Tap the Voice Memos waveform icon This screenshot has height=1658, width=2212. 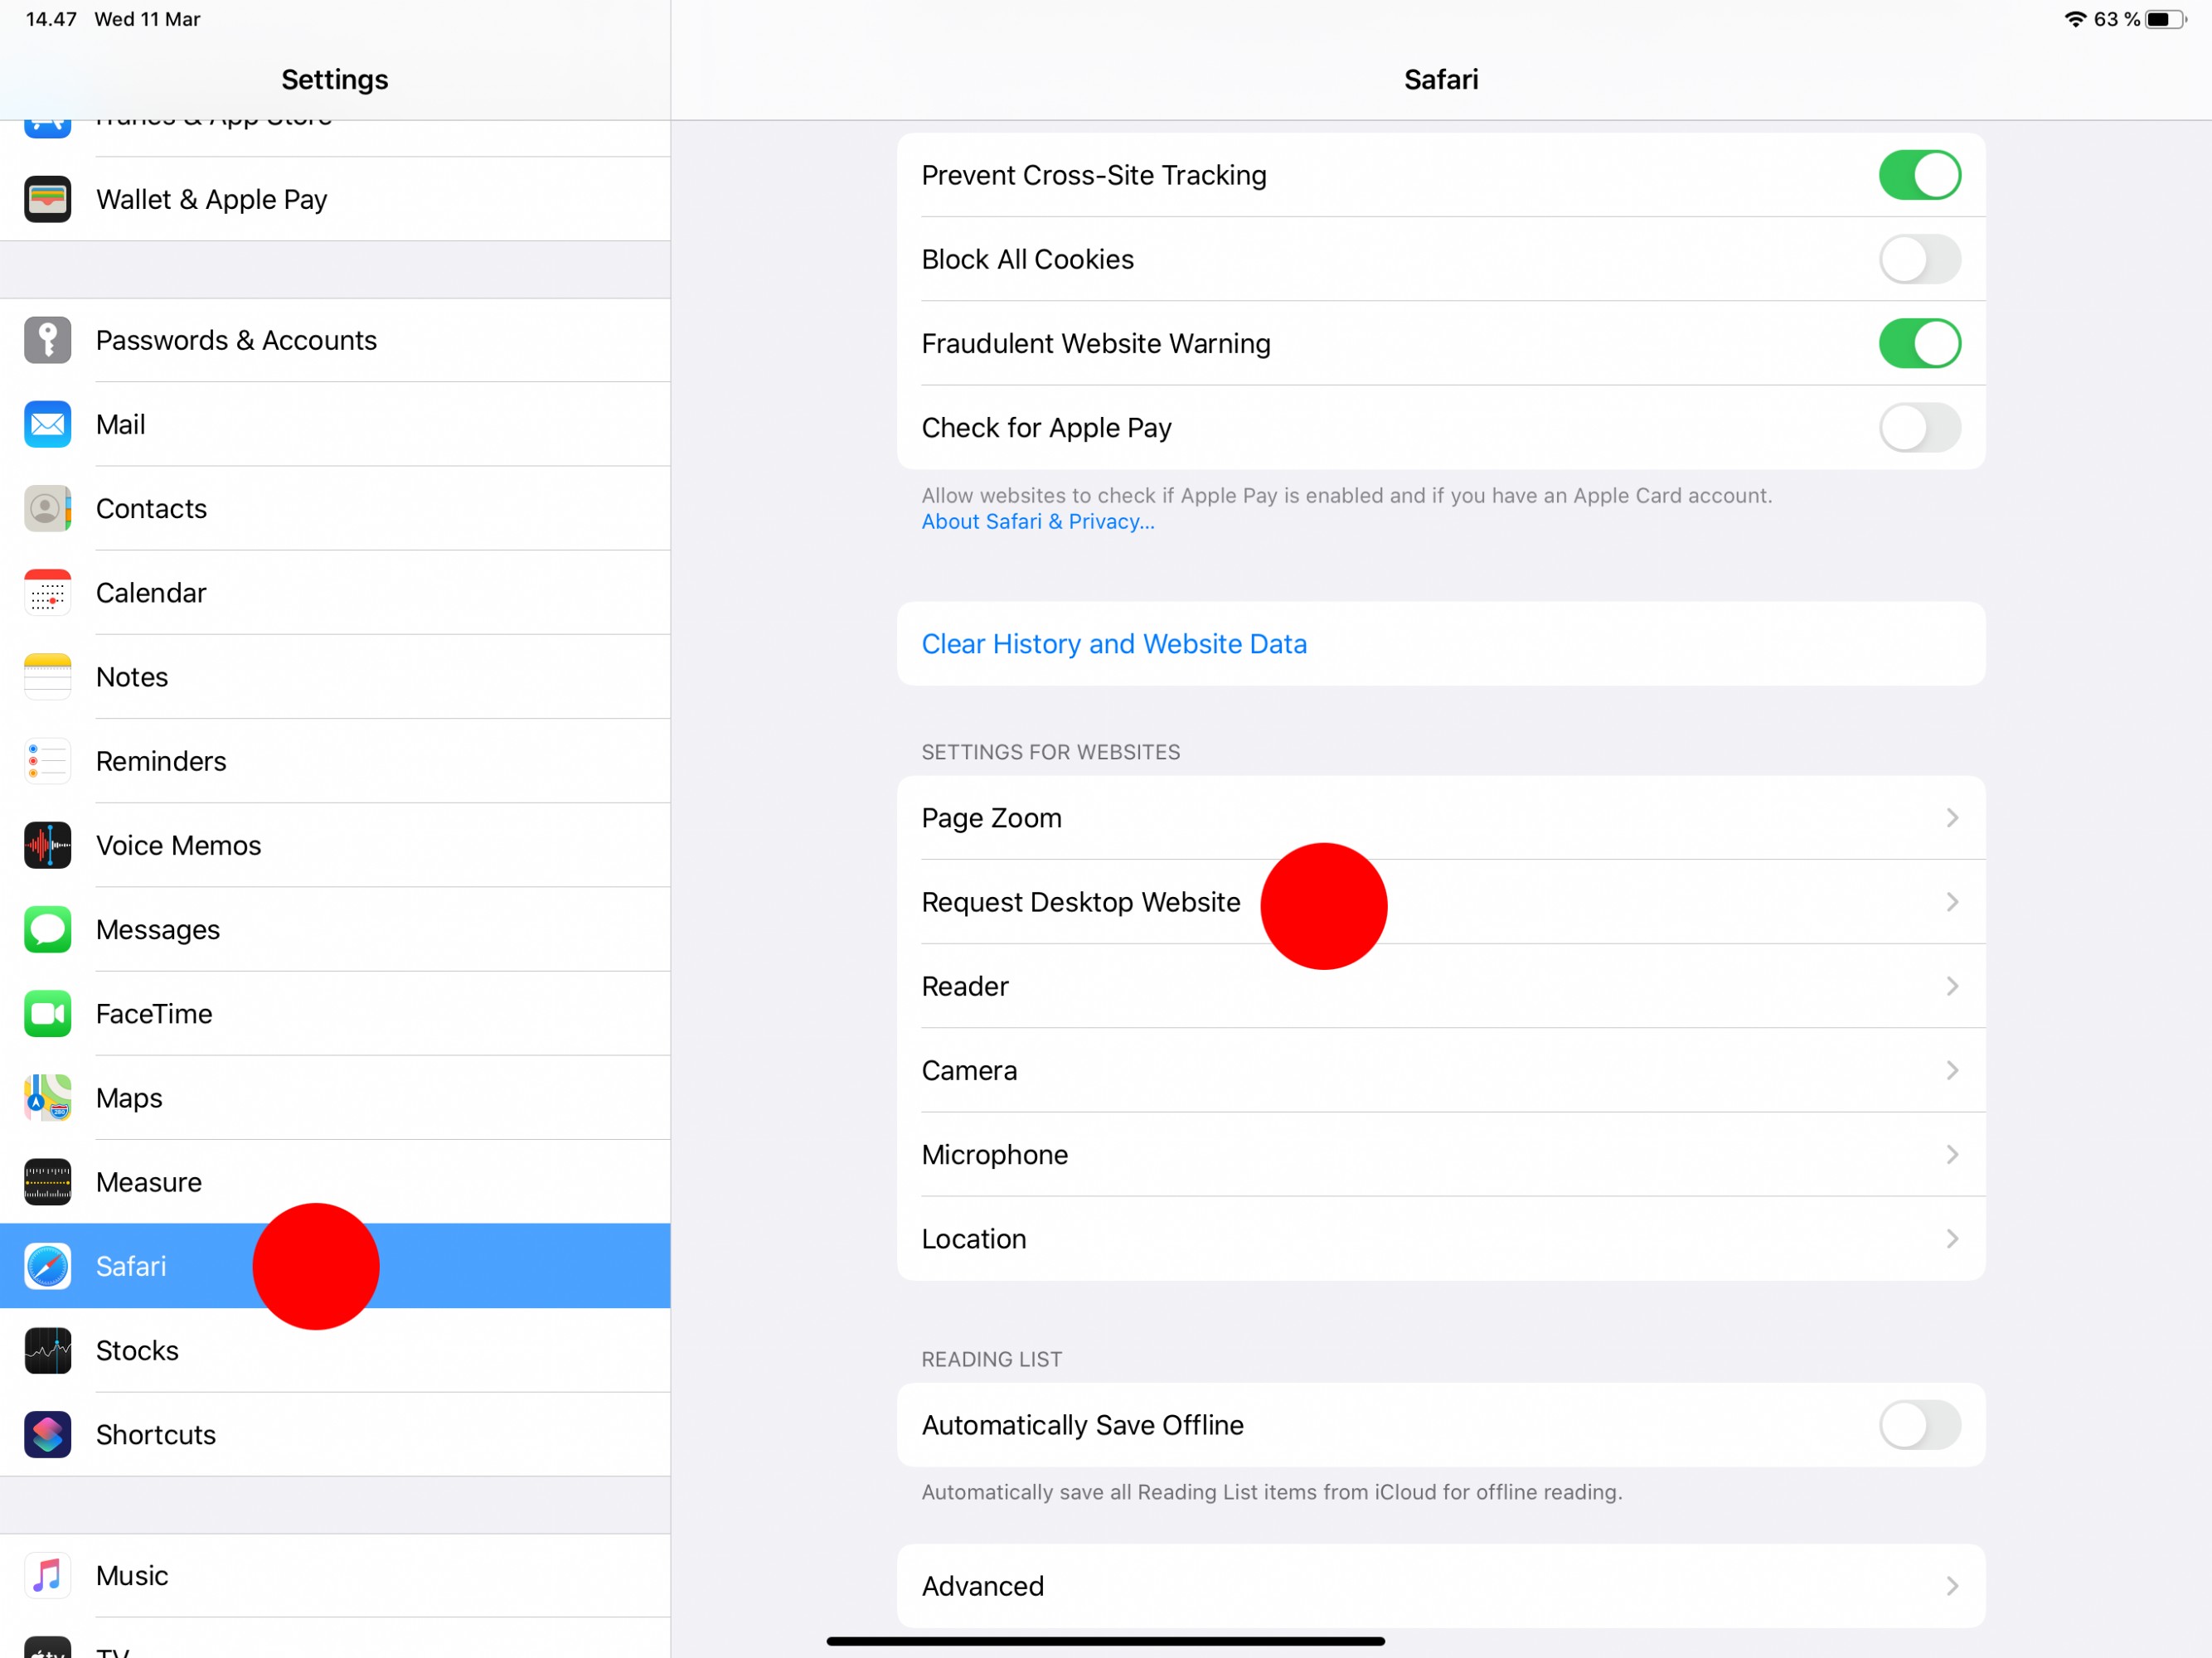[47, 845]
